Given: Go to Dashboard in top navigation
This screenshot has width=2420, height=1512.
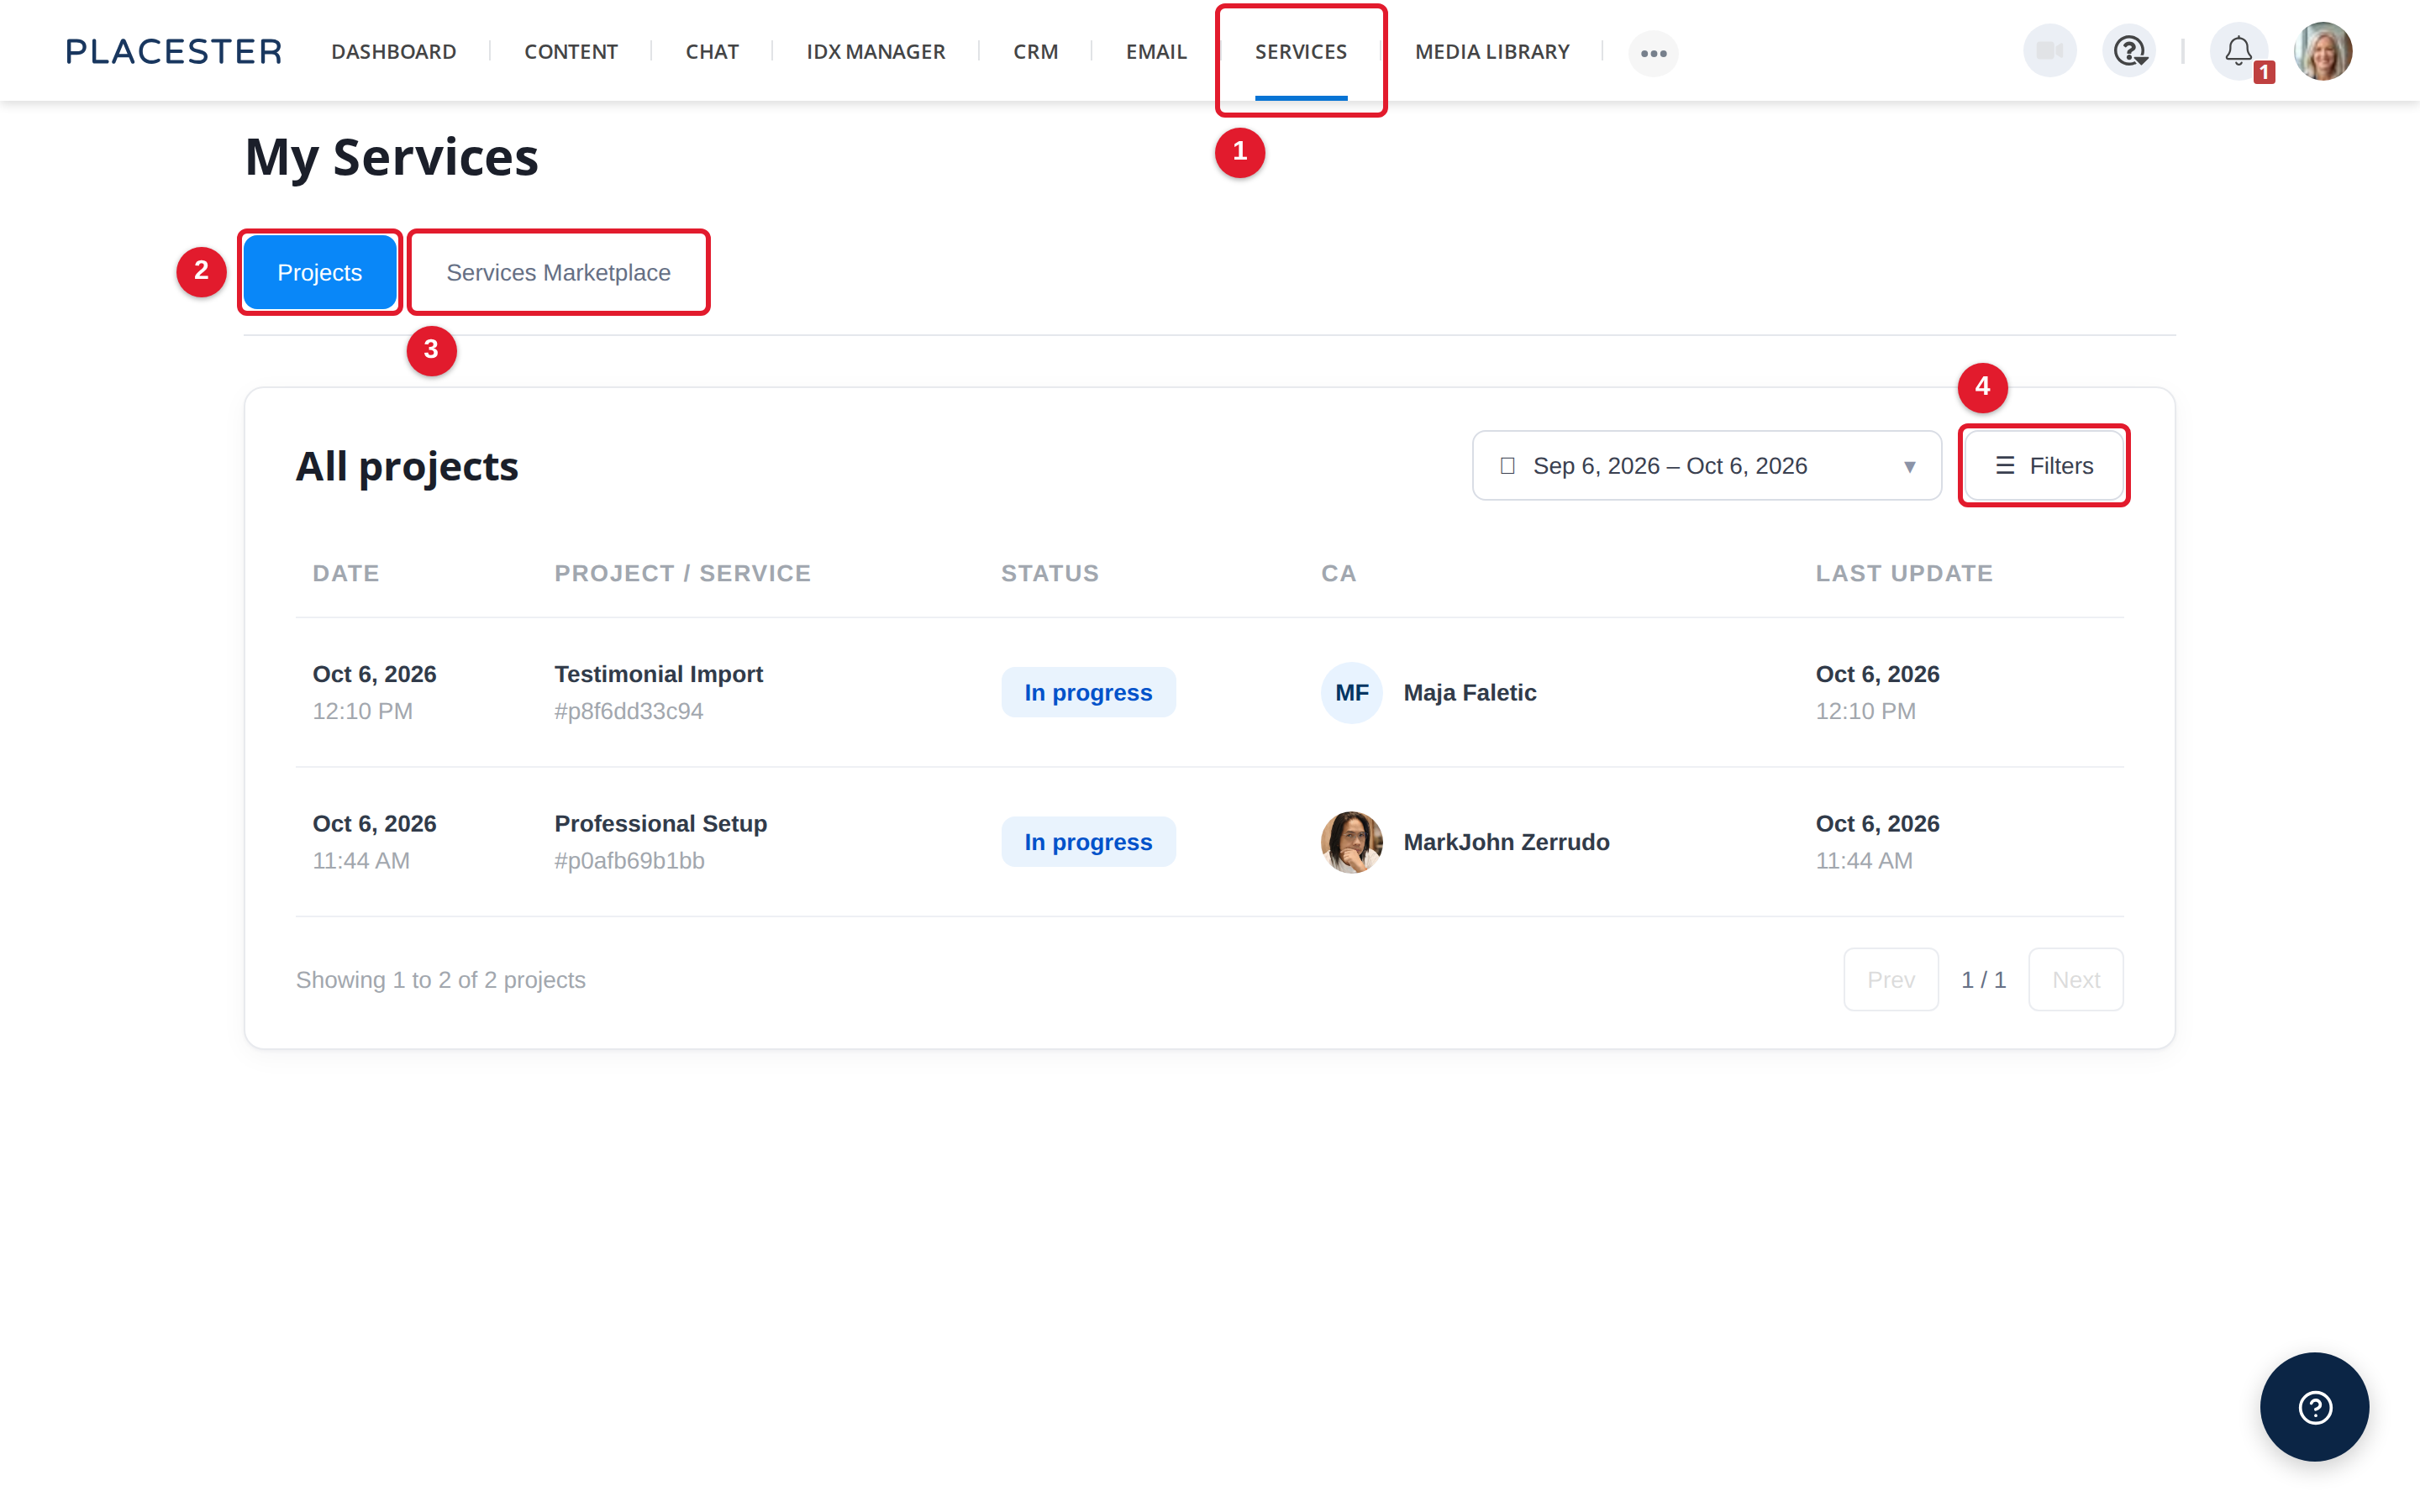Looking at the screenshot, I should pos(394,52).
